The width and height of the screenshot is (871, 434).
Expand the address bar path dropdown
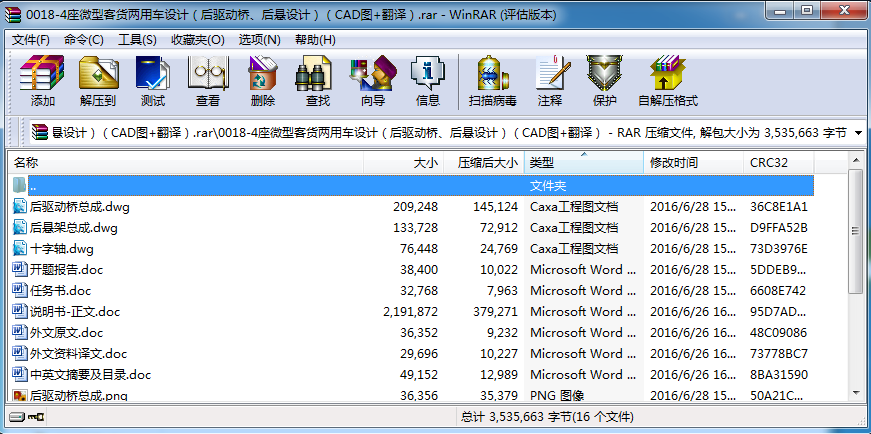(x=858, y=133)
